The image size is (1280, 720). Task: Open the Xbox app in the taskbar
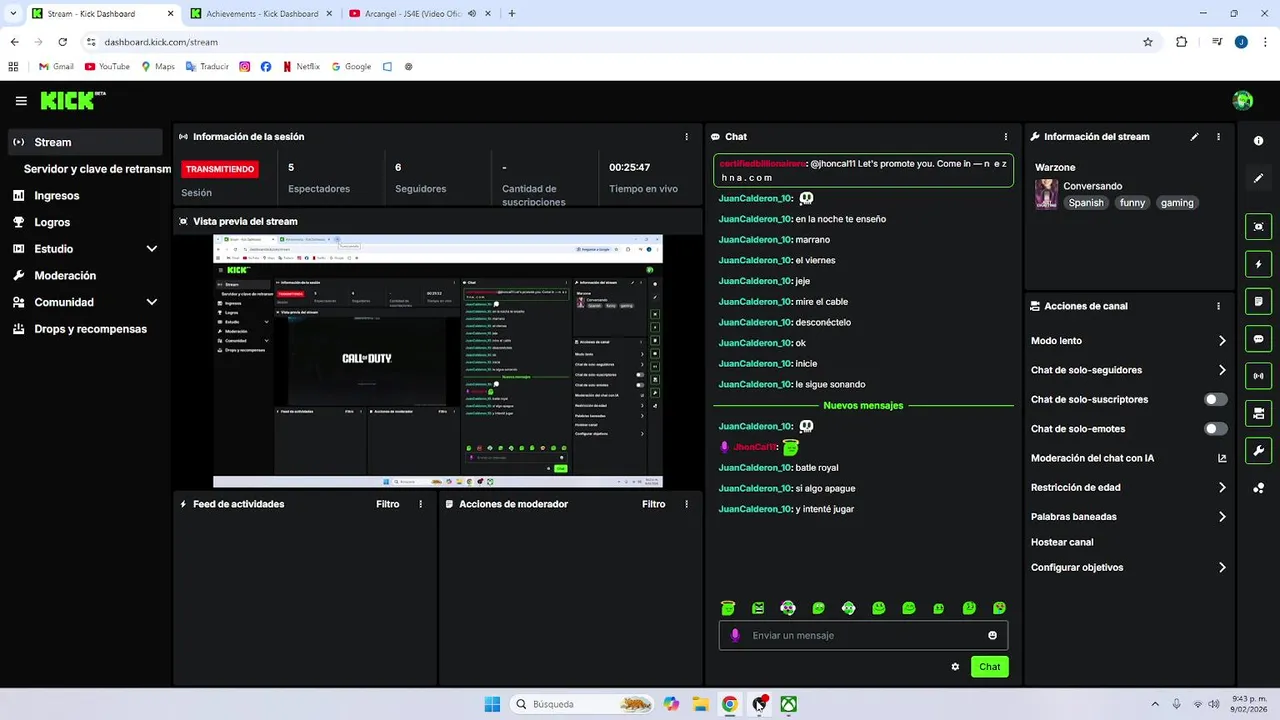(x=789, y=704)
